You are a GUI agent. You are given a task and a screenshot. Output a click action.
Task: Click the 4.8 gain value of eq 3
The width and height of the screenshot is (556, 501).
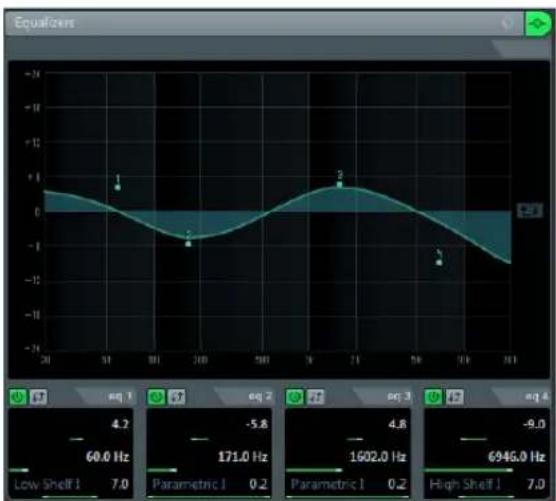[397, 424]
